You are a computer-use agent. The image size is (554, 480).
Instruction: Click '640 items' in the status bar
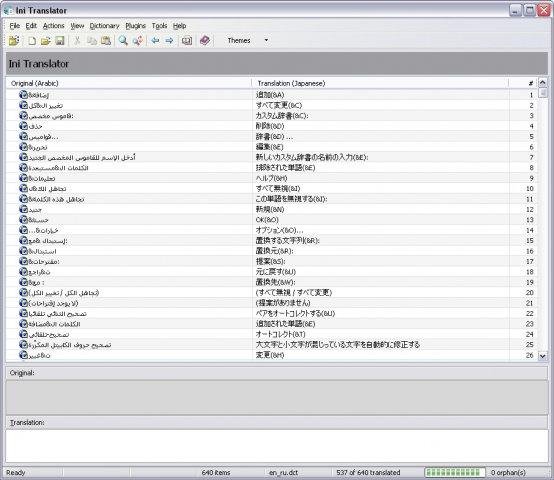(216, 472)
